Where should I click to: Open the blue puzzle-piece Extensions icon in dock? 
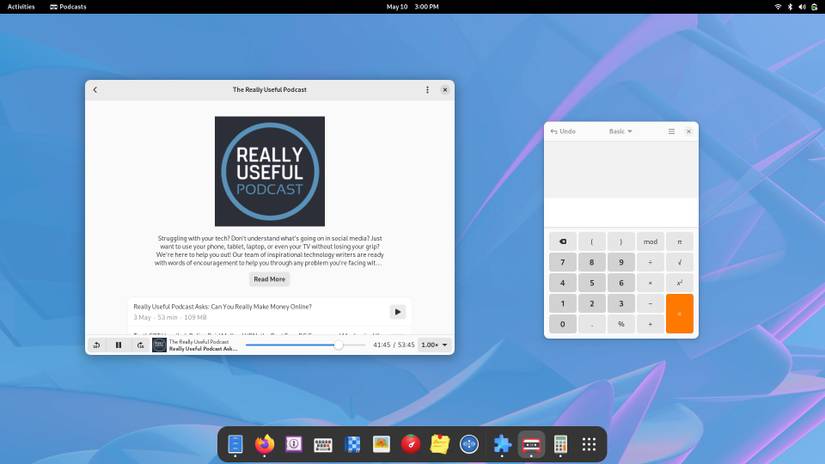(x=502, y=445)
